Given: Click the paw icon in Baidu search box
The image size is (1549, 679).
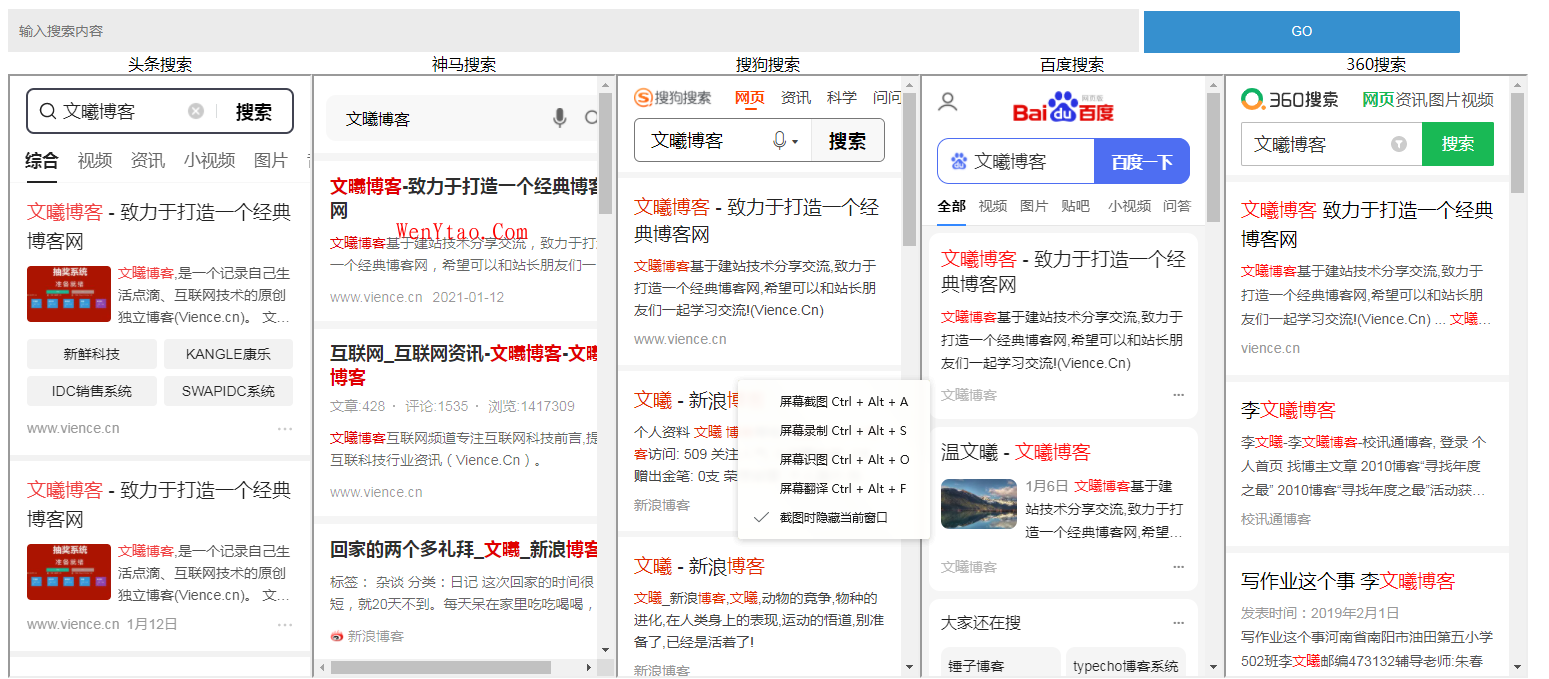Looking at the screenshot, I should 960,161.
